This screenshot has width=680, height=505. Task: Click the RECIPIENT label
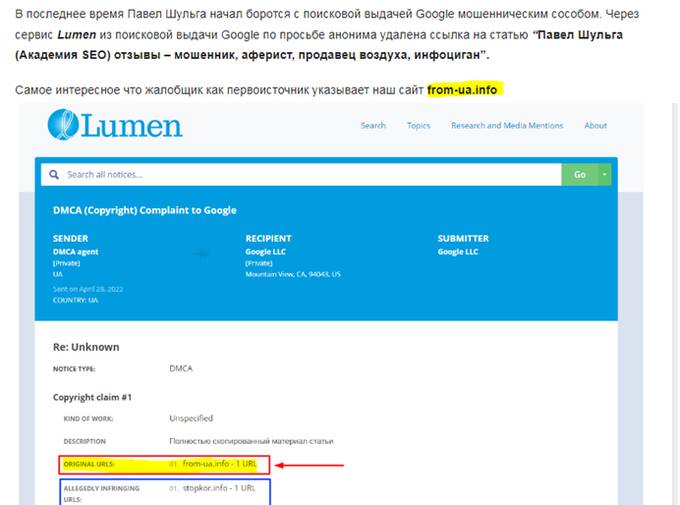coord(268,239)
